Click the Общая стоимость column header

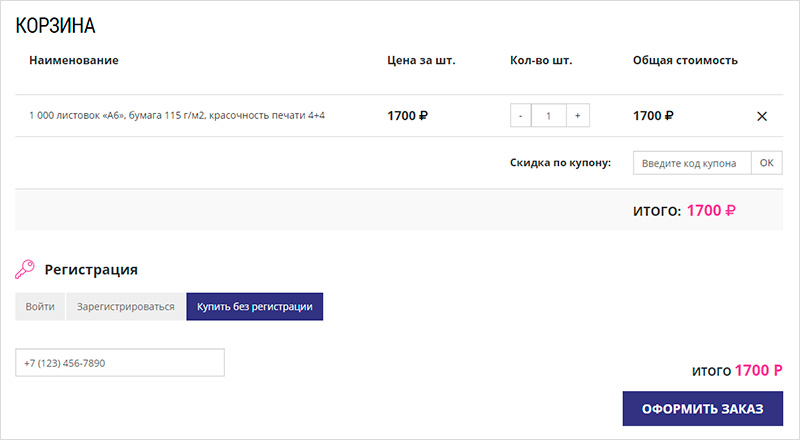click(x=685, y=60)
